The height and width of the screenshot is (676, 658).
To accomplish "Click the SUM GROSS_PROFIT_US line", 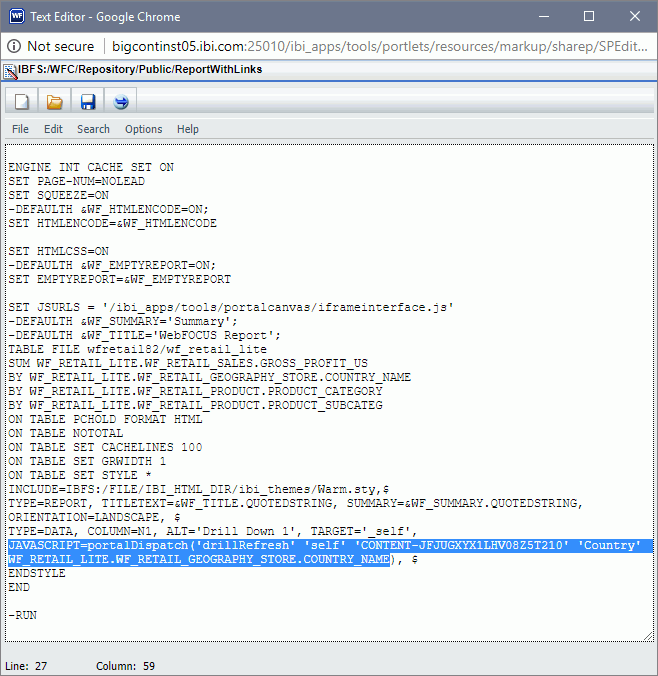I will point(188,363).
